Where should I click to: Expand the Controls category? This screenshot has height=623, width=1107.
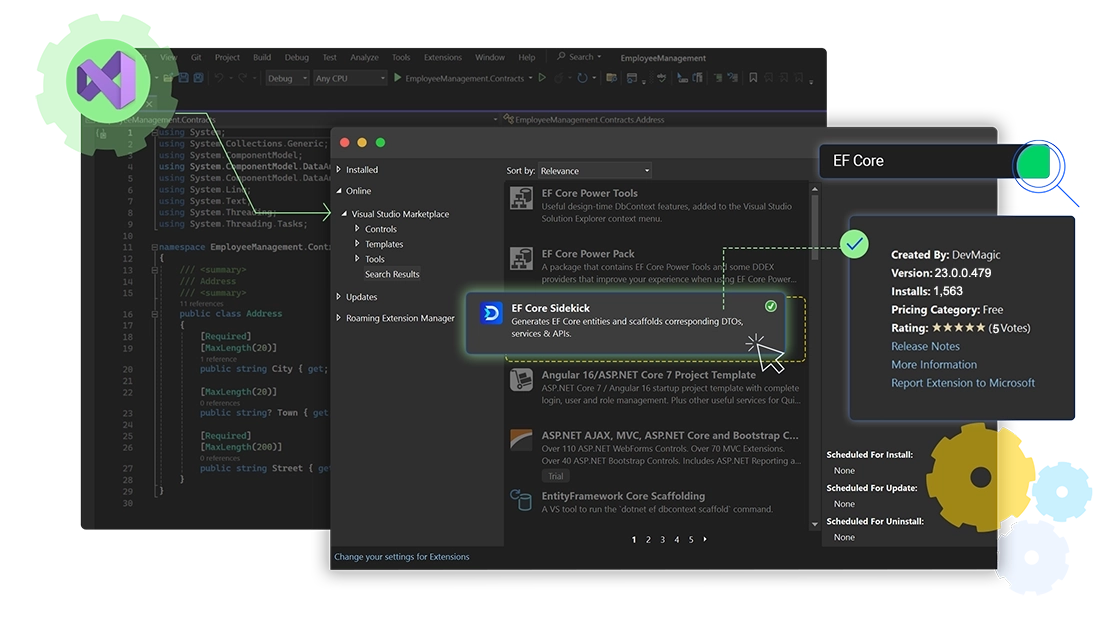click(x=357, y=229)
